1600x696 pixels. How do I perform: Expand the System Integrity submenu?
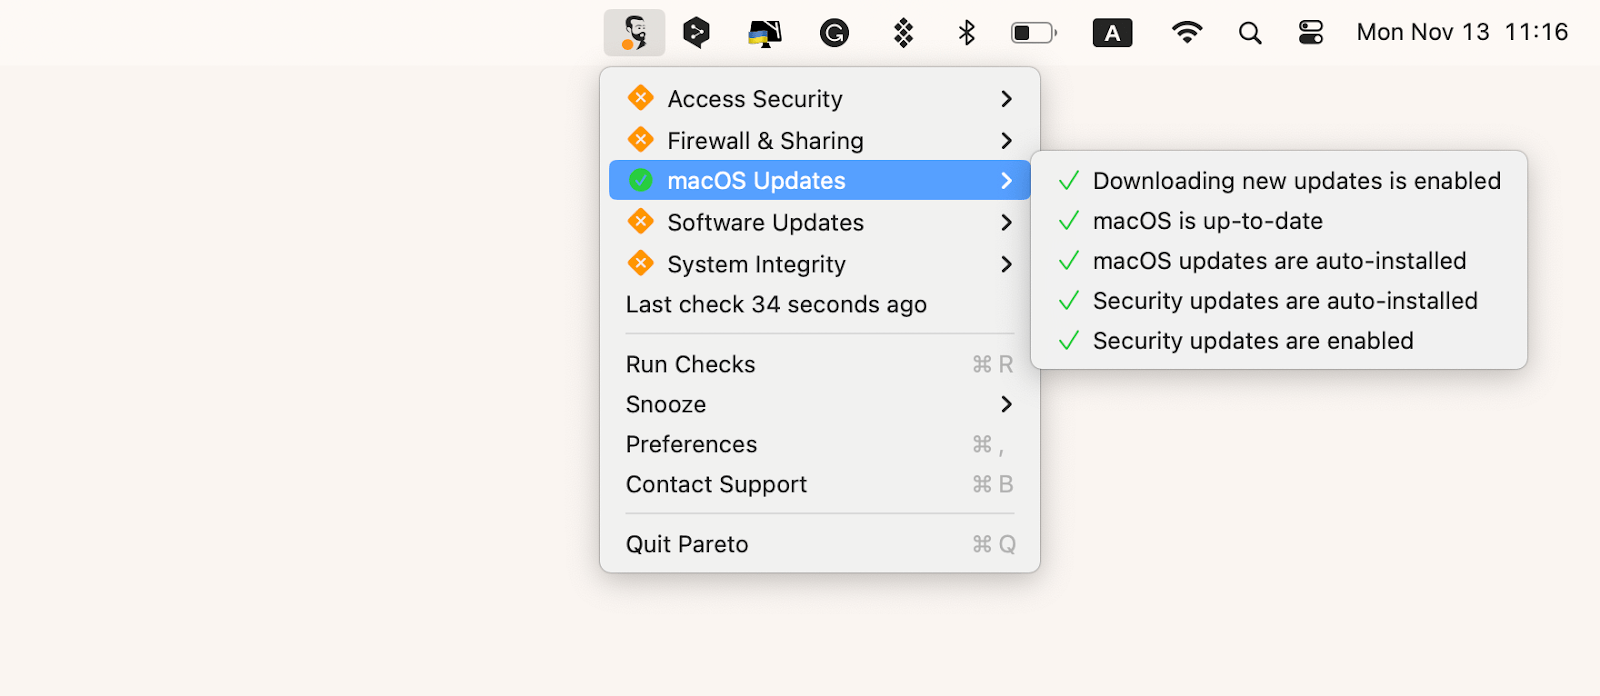coord(1005,264)
